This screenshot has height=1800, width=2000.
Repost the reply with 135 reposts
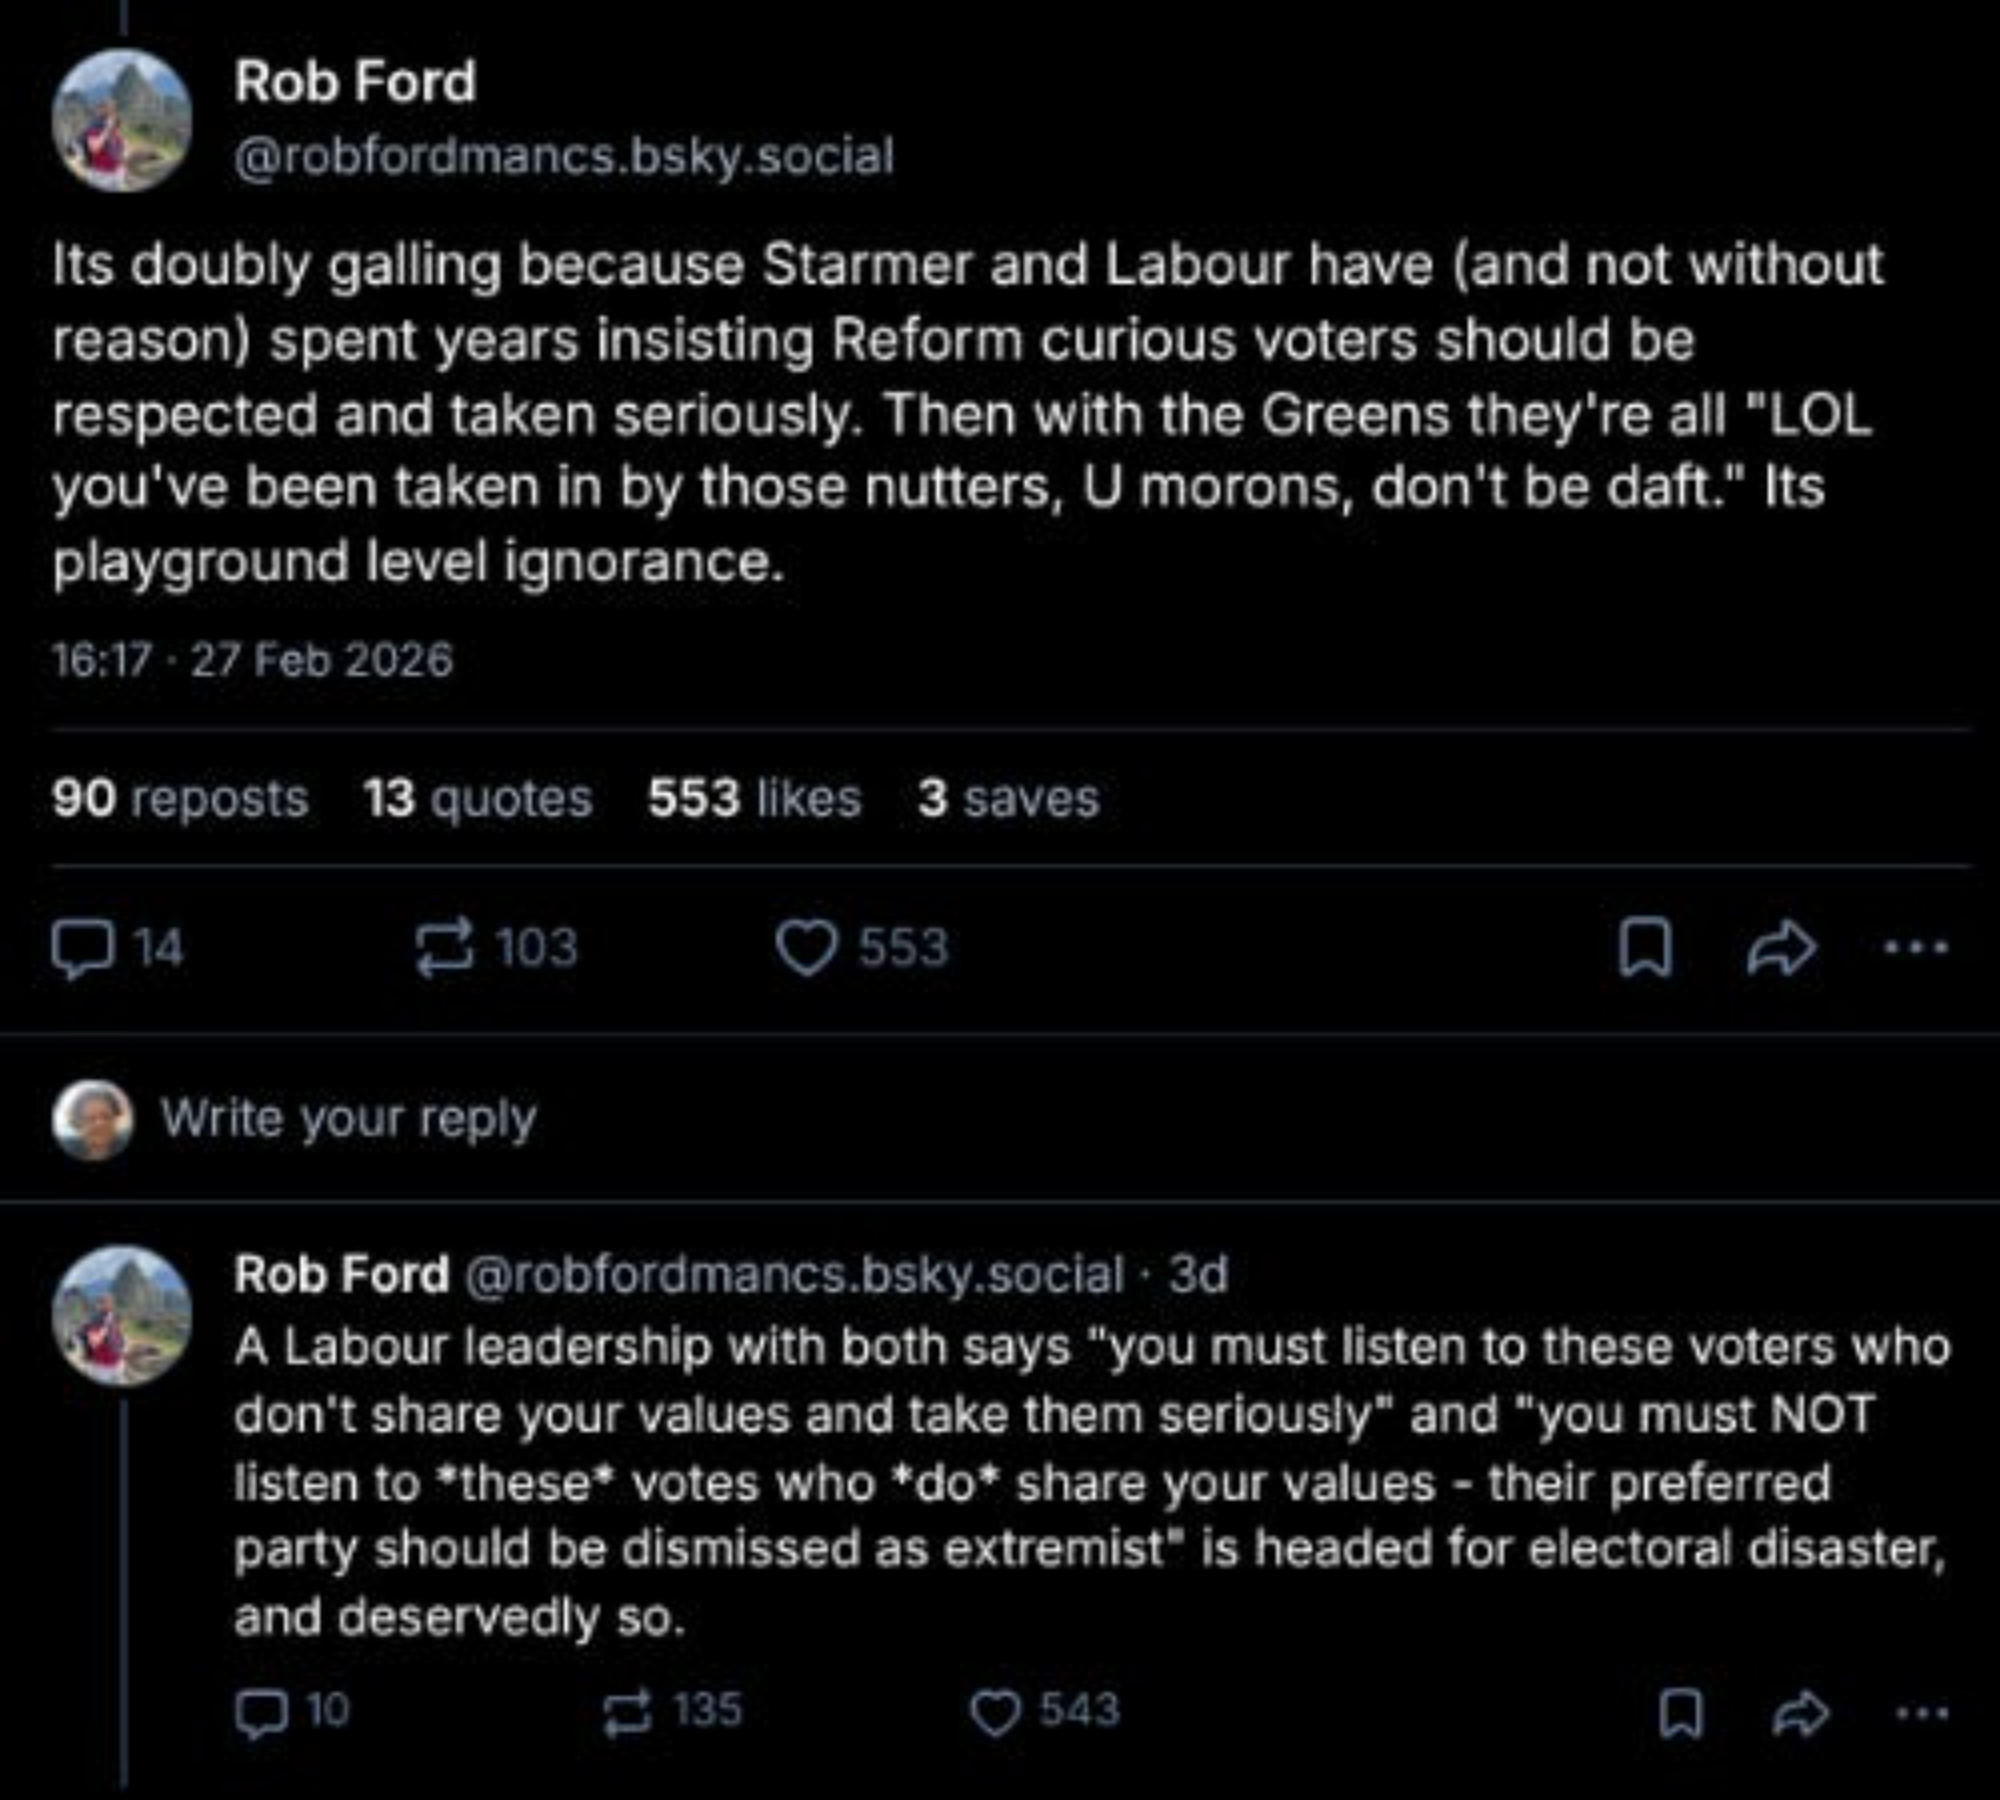(x=628, y=1712)
